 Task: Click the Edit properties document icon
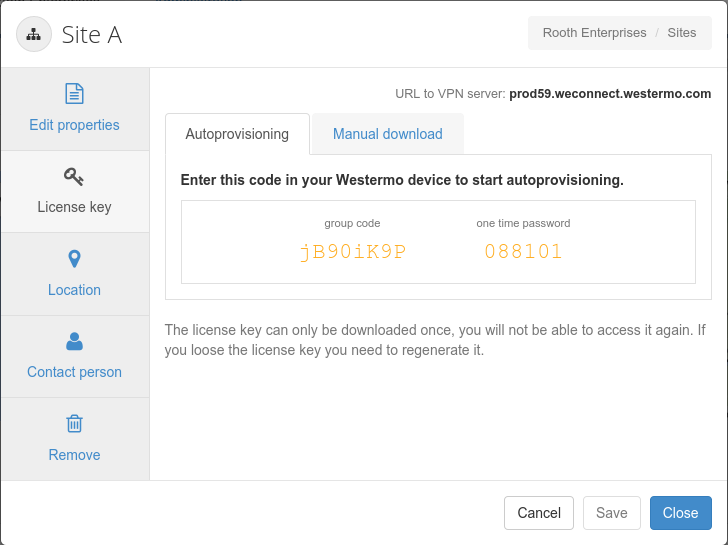click(x=74, y=94)
